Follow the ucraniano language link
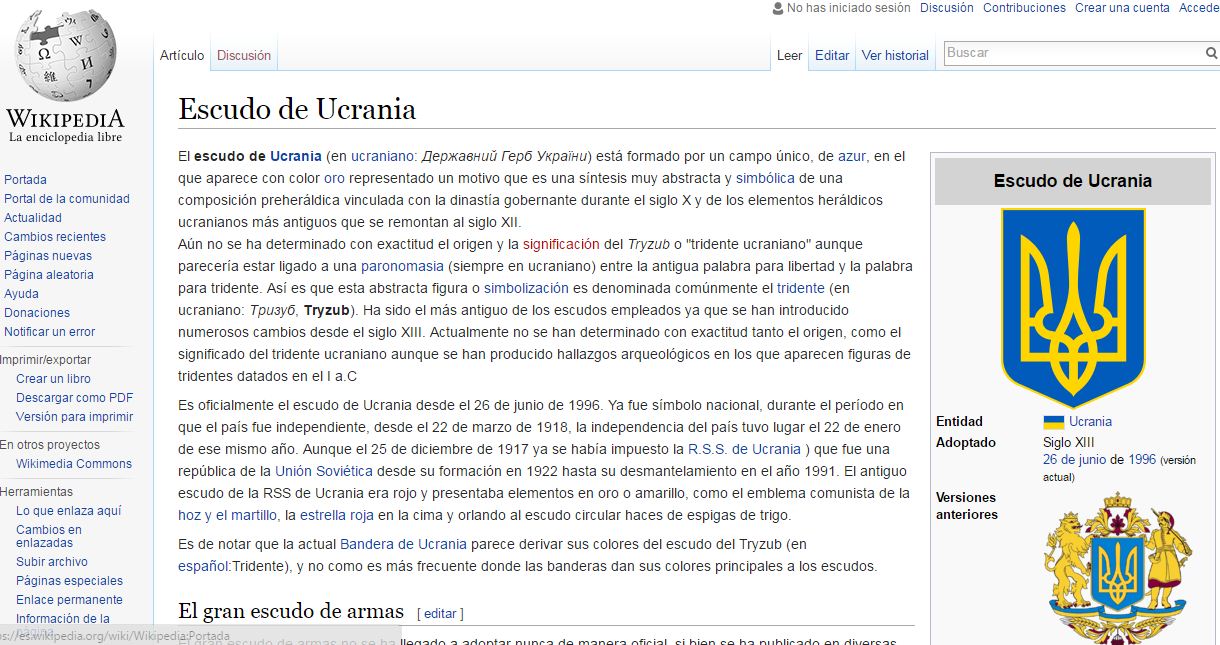 382,156
